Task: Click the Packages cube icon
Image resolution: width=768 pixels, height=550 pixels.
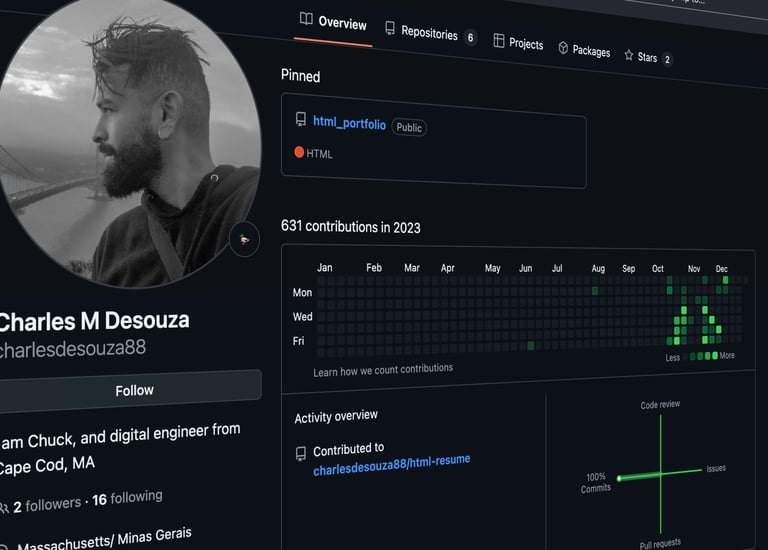Action: click(563, 48)
